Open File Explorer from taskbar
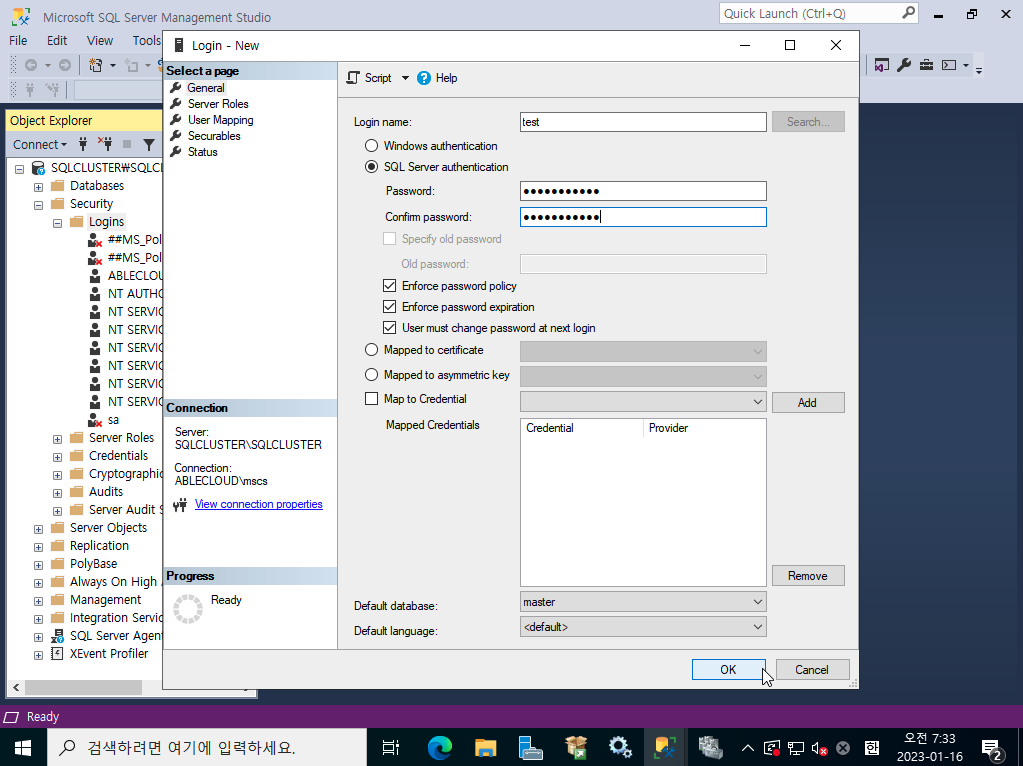Image resolution: width=1023 pixels, height=766 pixels. point(485,747)
